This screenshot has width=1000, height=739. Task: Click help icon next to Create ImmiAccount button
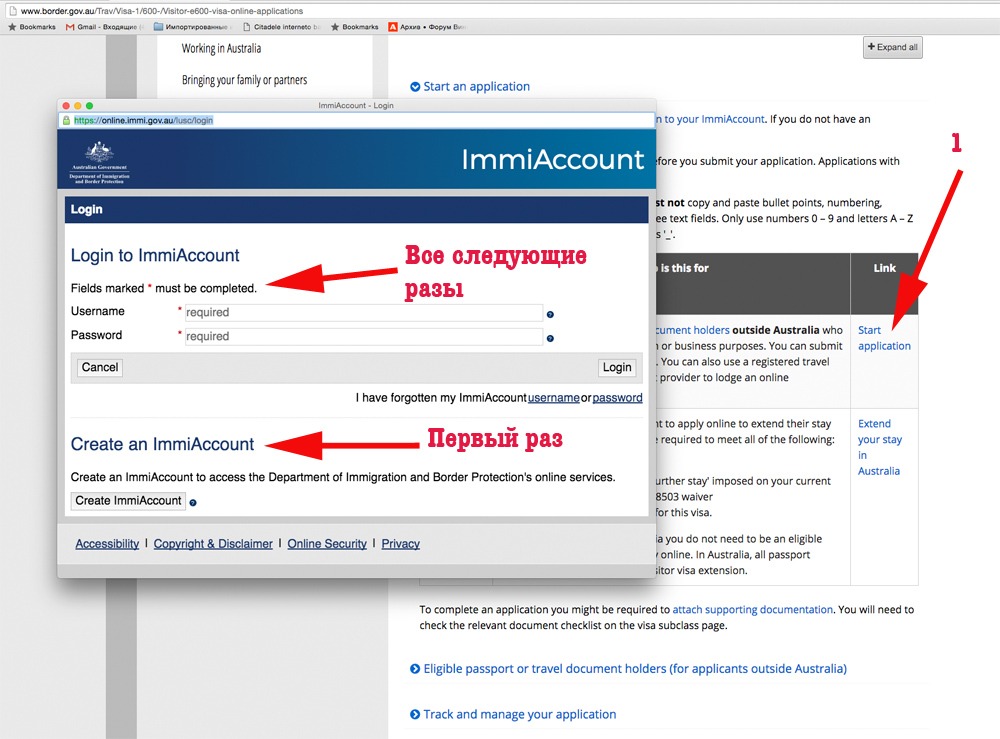[193, 503]
